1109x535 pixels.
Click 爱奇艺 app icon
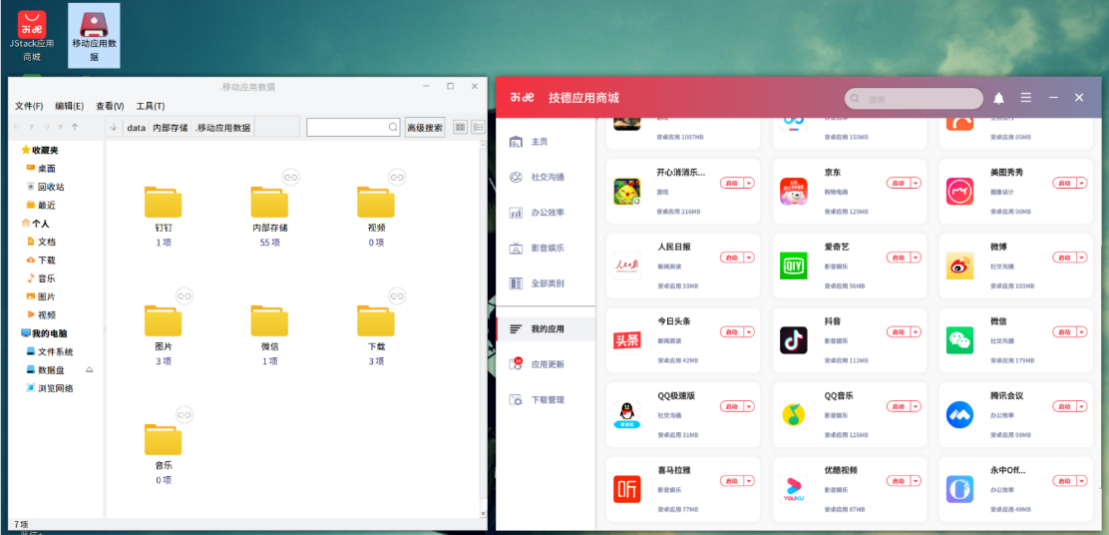tap(794, 265)
